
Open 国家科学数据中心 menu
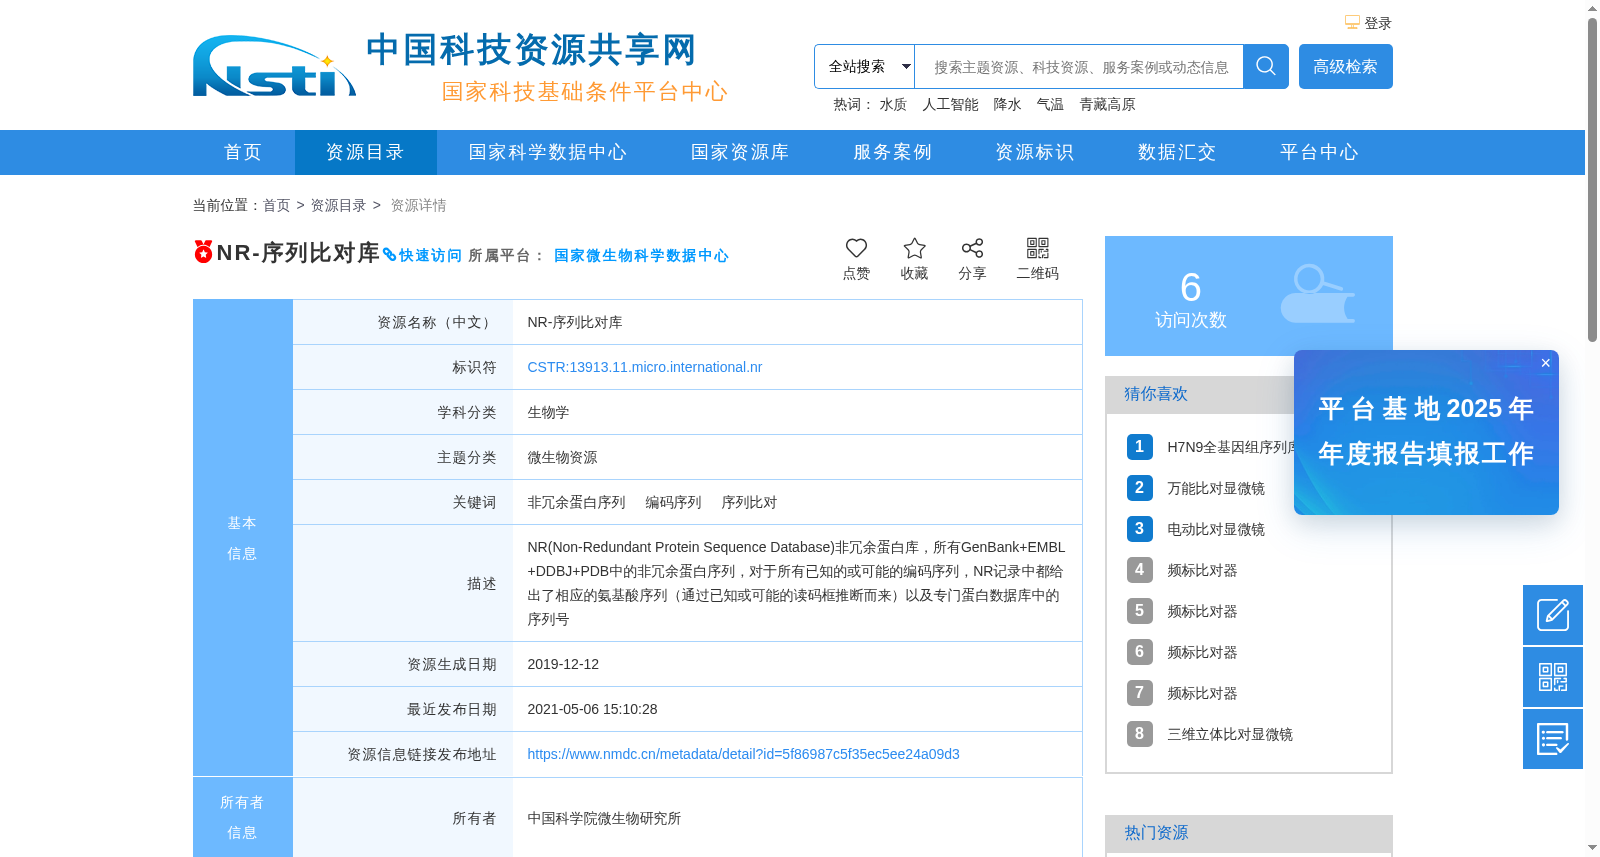[x=548, y=152]
